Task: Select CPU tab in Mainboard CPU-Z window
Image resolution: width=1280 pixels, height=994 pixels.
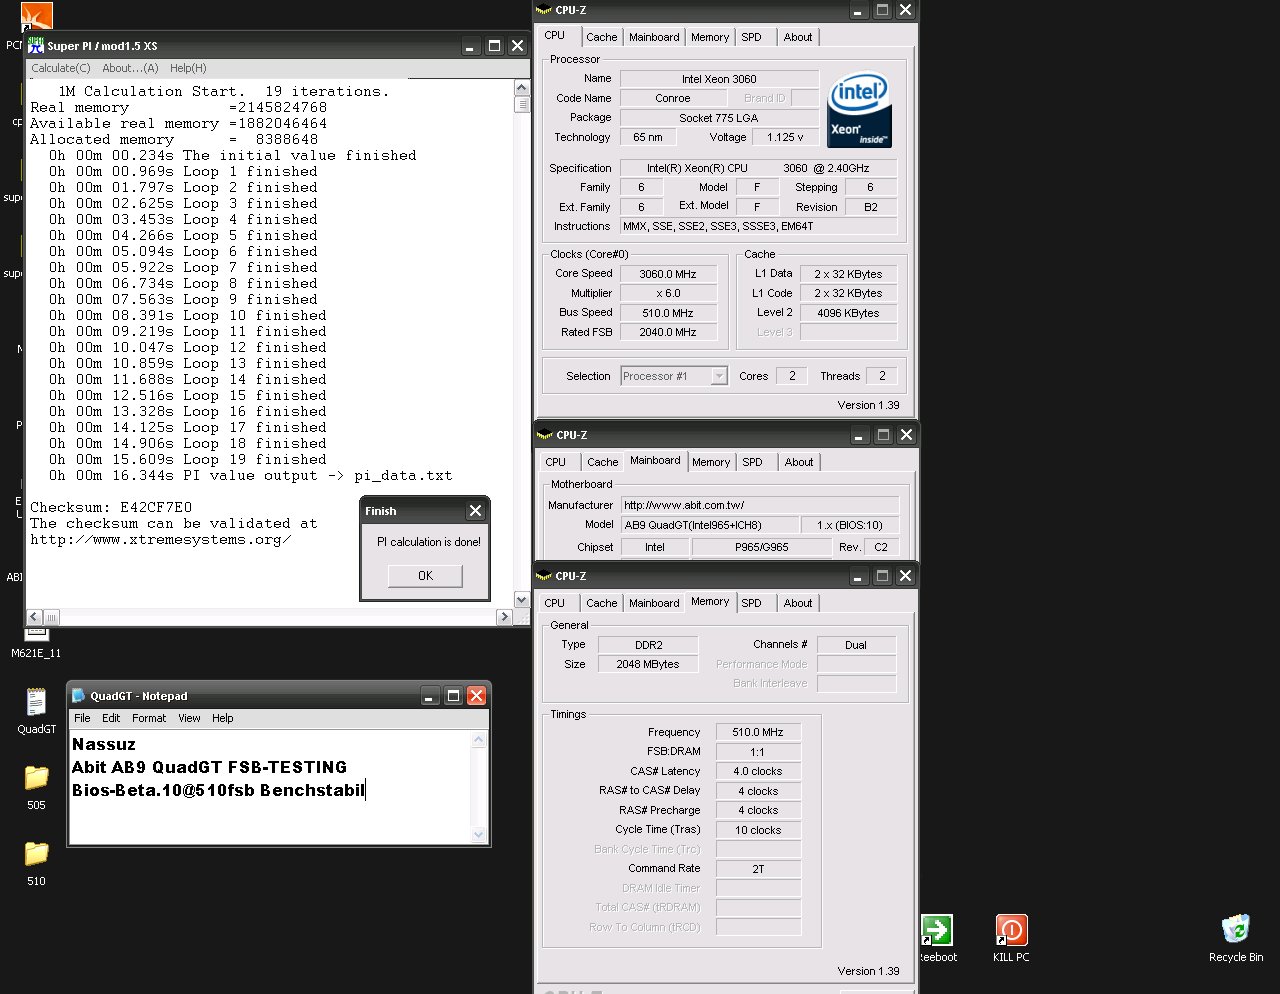Action: point(556,462)
